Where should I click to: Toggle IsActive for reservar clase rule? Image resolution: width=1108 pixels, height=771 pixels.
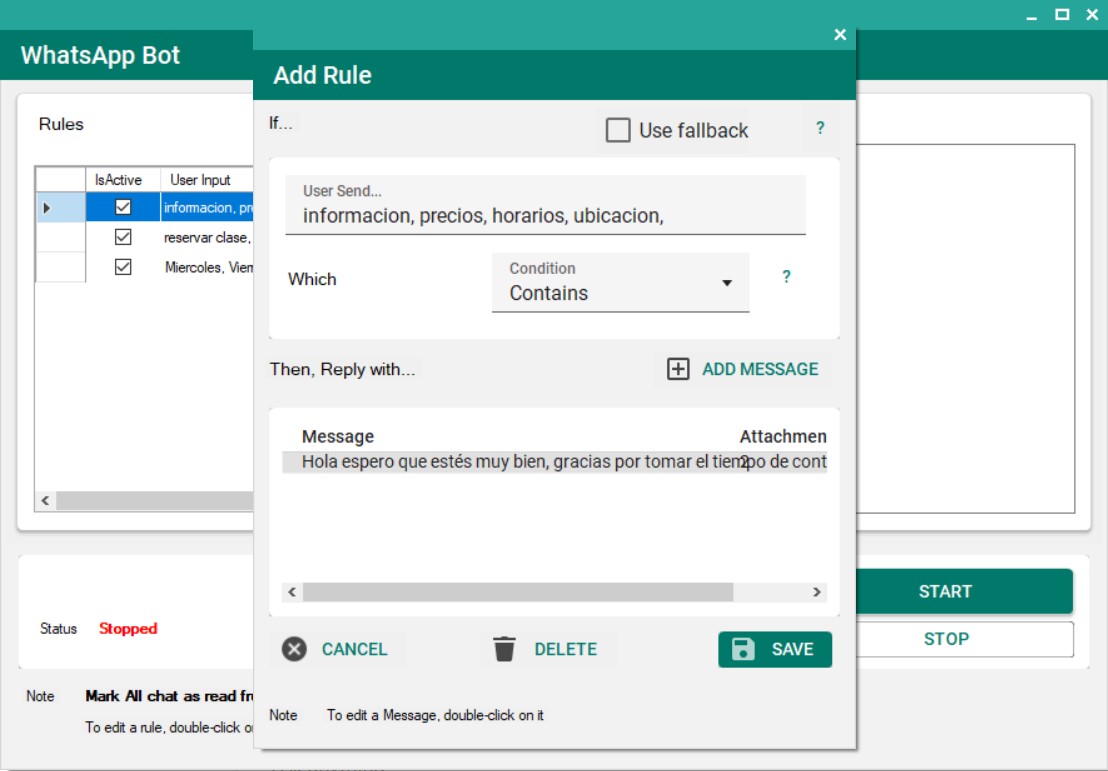click(123, 238)
